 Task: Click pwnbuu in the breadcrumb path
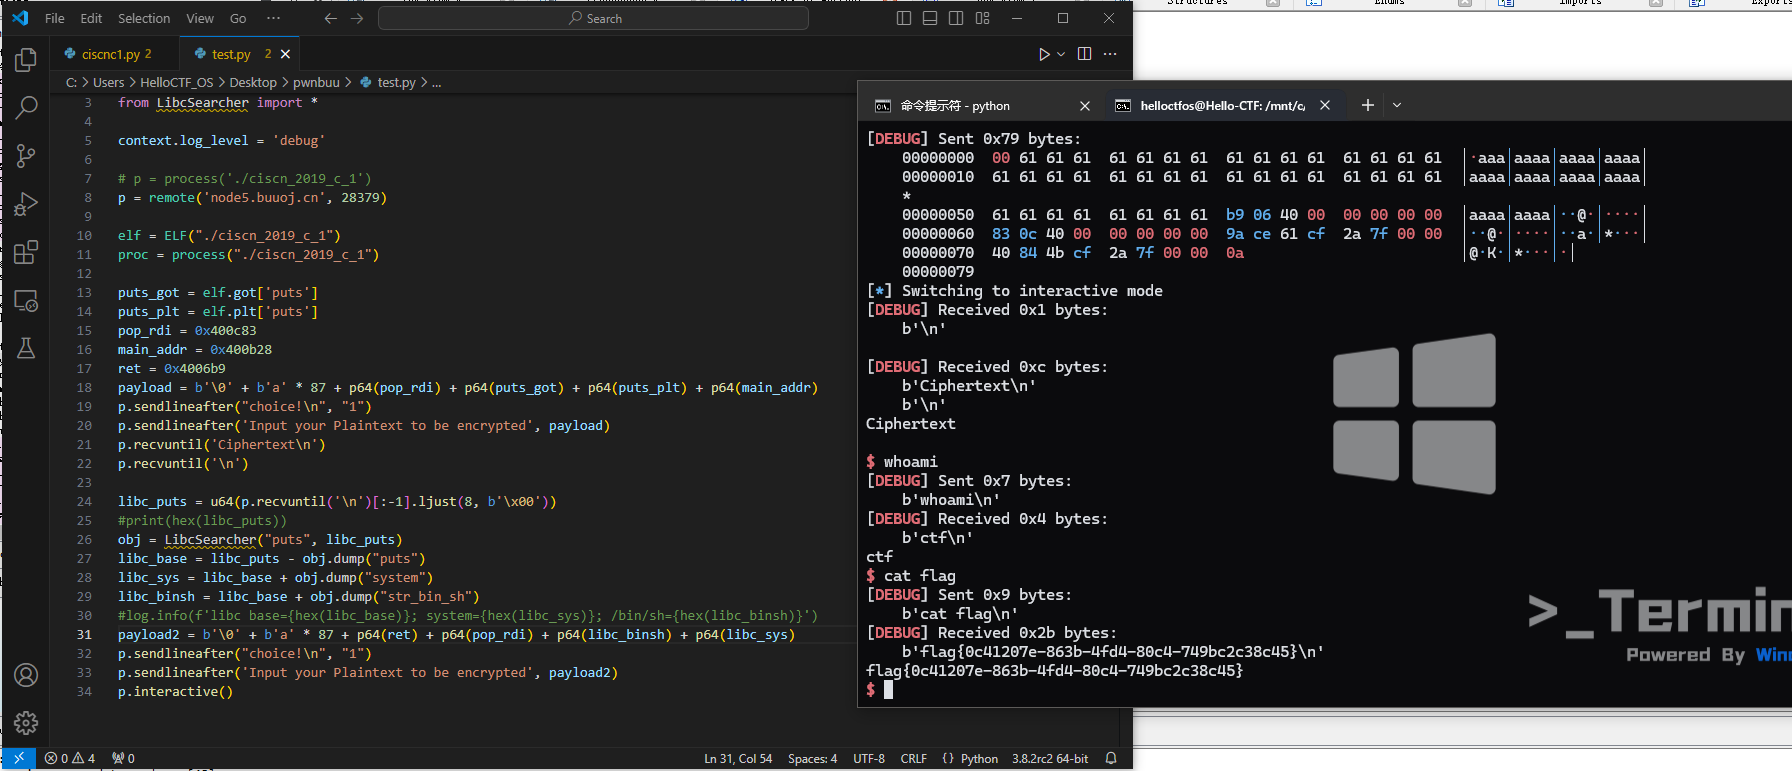point(316,82)
